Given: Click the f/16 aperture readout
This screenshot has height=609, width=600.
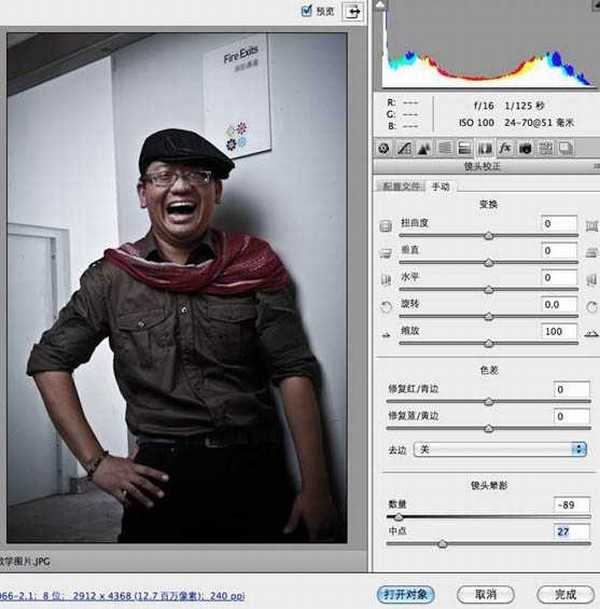Looking at the screenshot, I should point(483,106).
